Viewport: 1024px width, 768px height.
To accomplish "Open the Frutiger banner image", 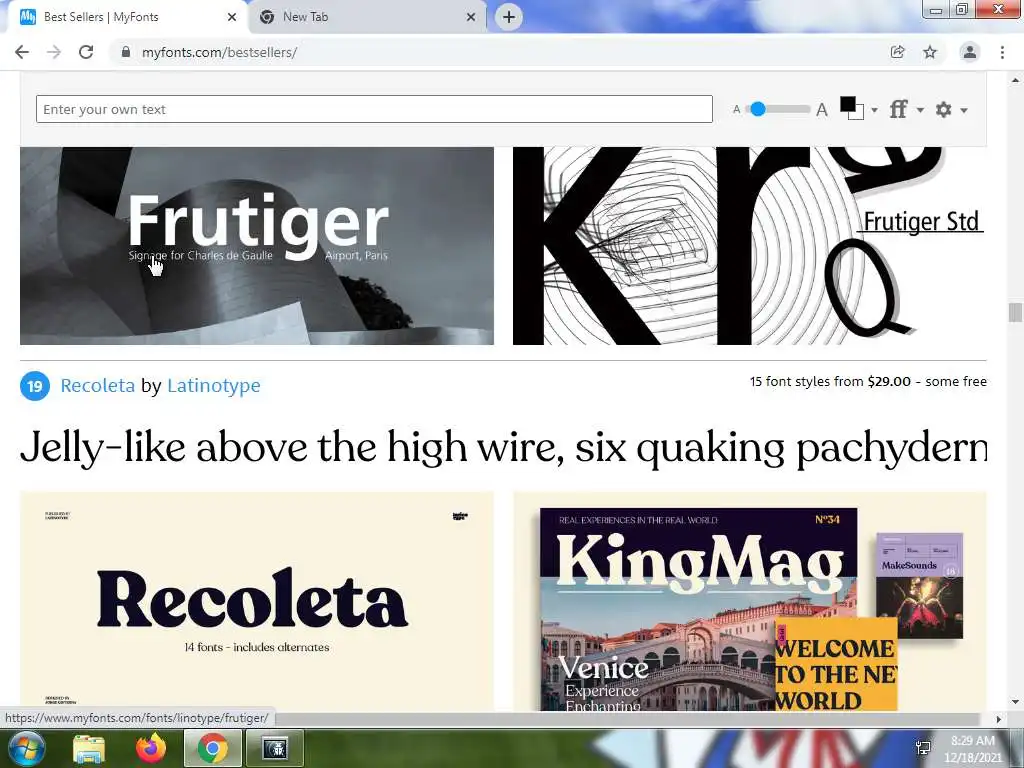I will click(257, 246).
